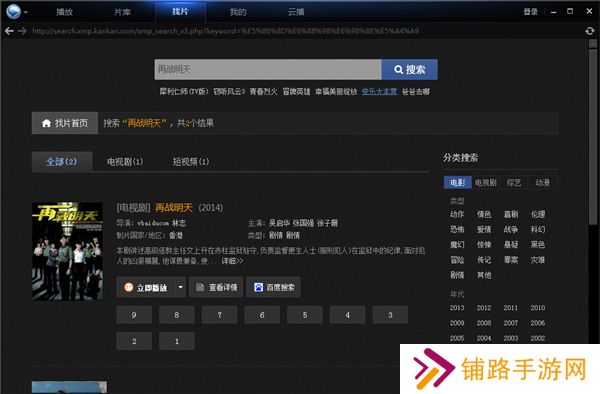Open 找片首页 via the home icon
This screenshot has width=600, height=394.
(65, 123)
